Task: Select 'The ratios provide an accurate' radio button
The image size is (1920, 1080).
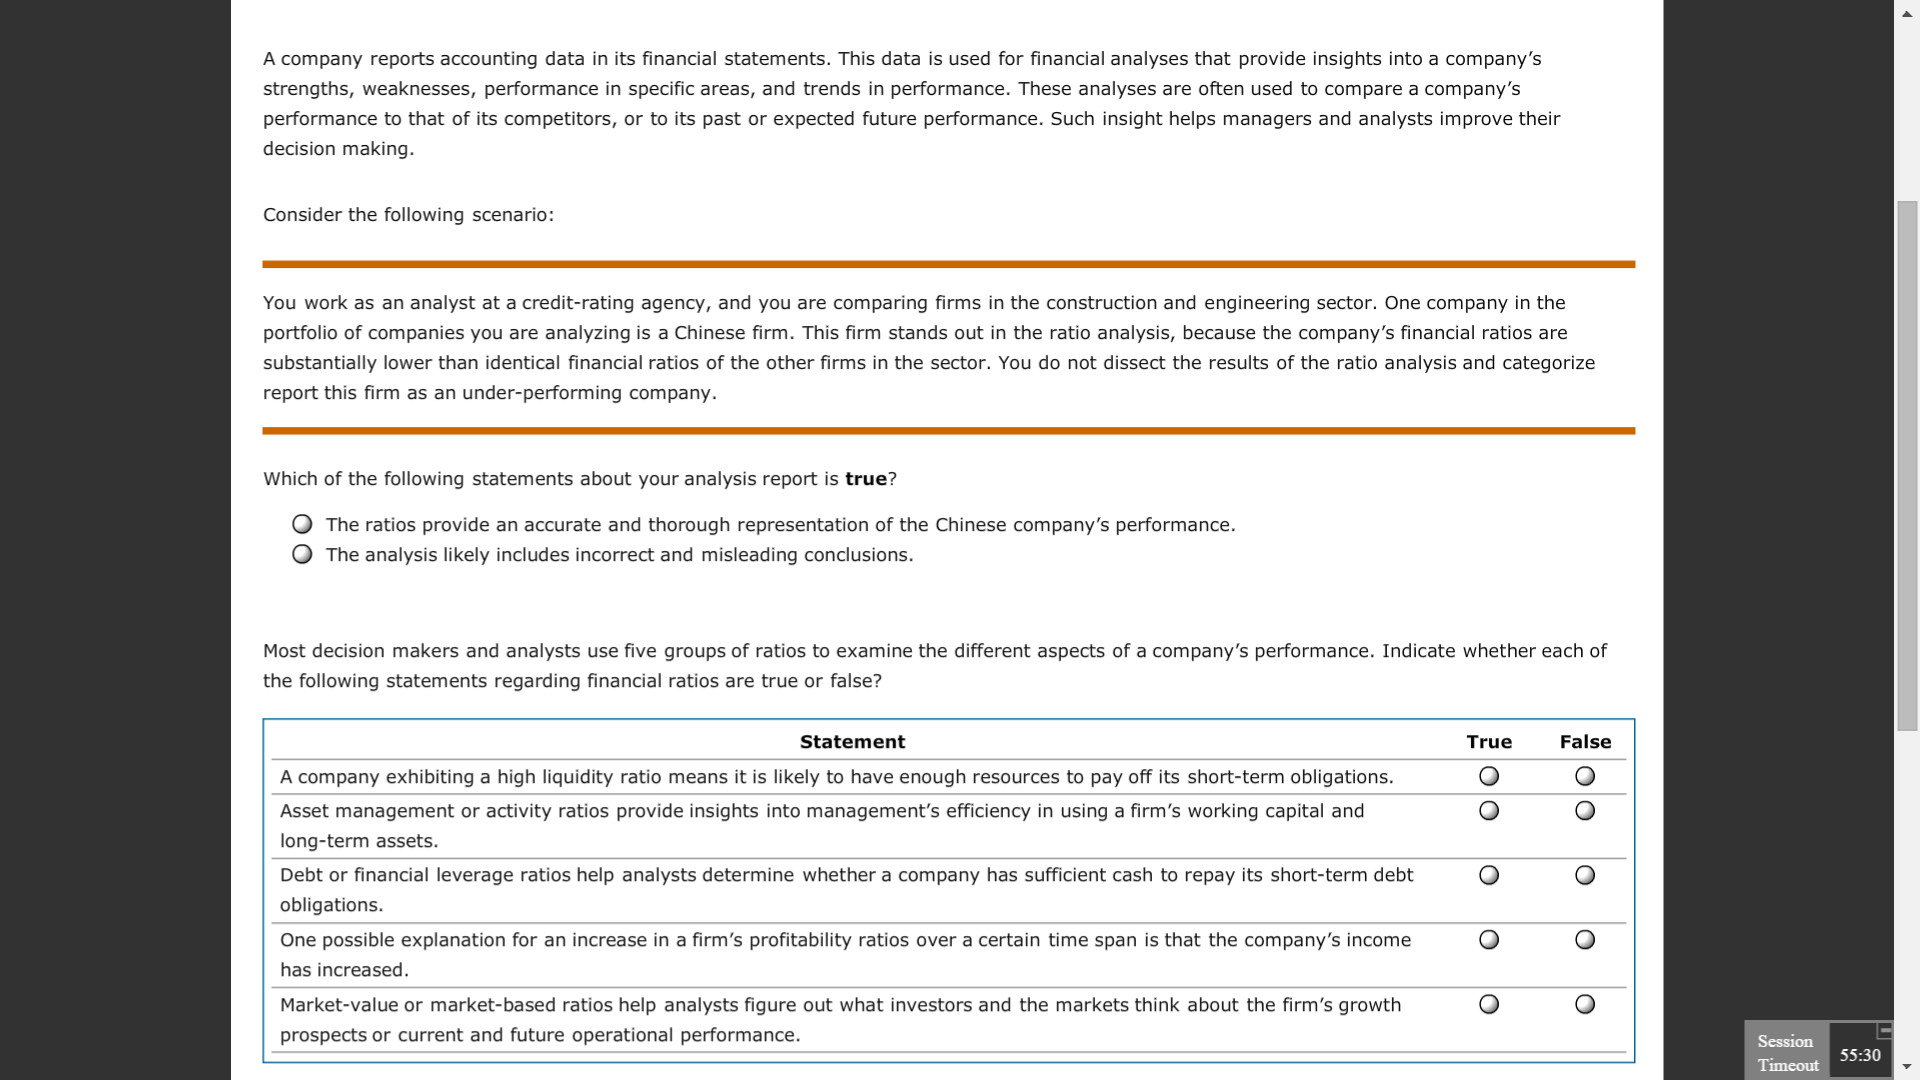Action: coord(301,524)
